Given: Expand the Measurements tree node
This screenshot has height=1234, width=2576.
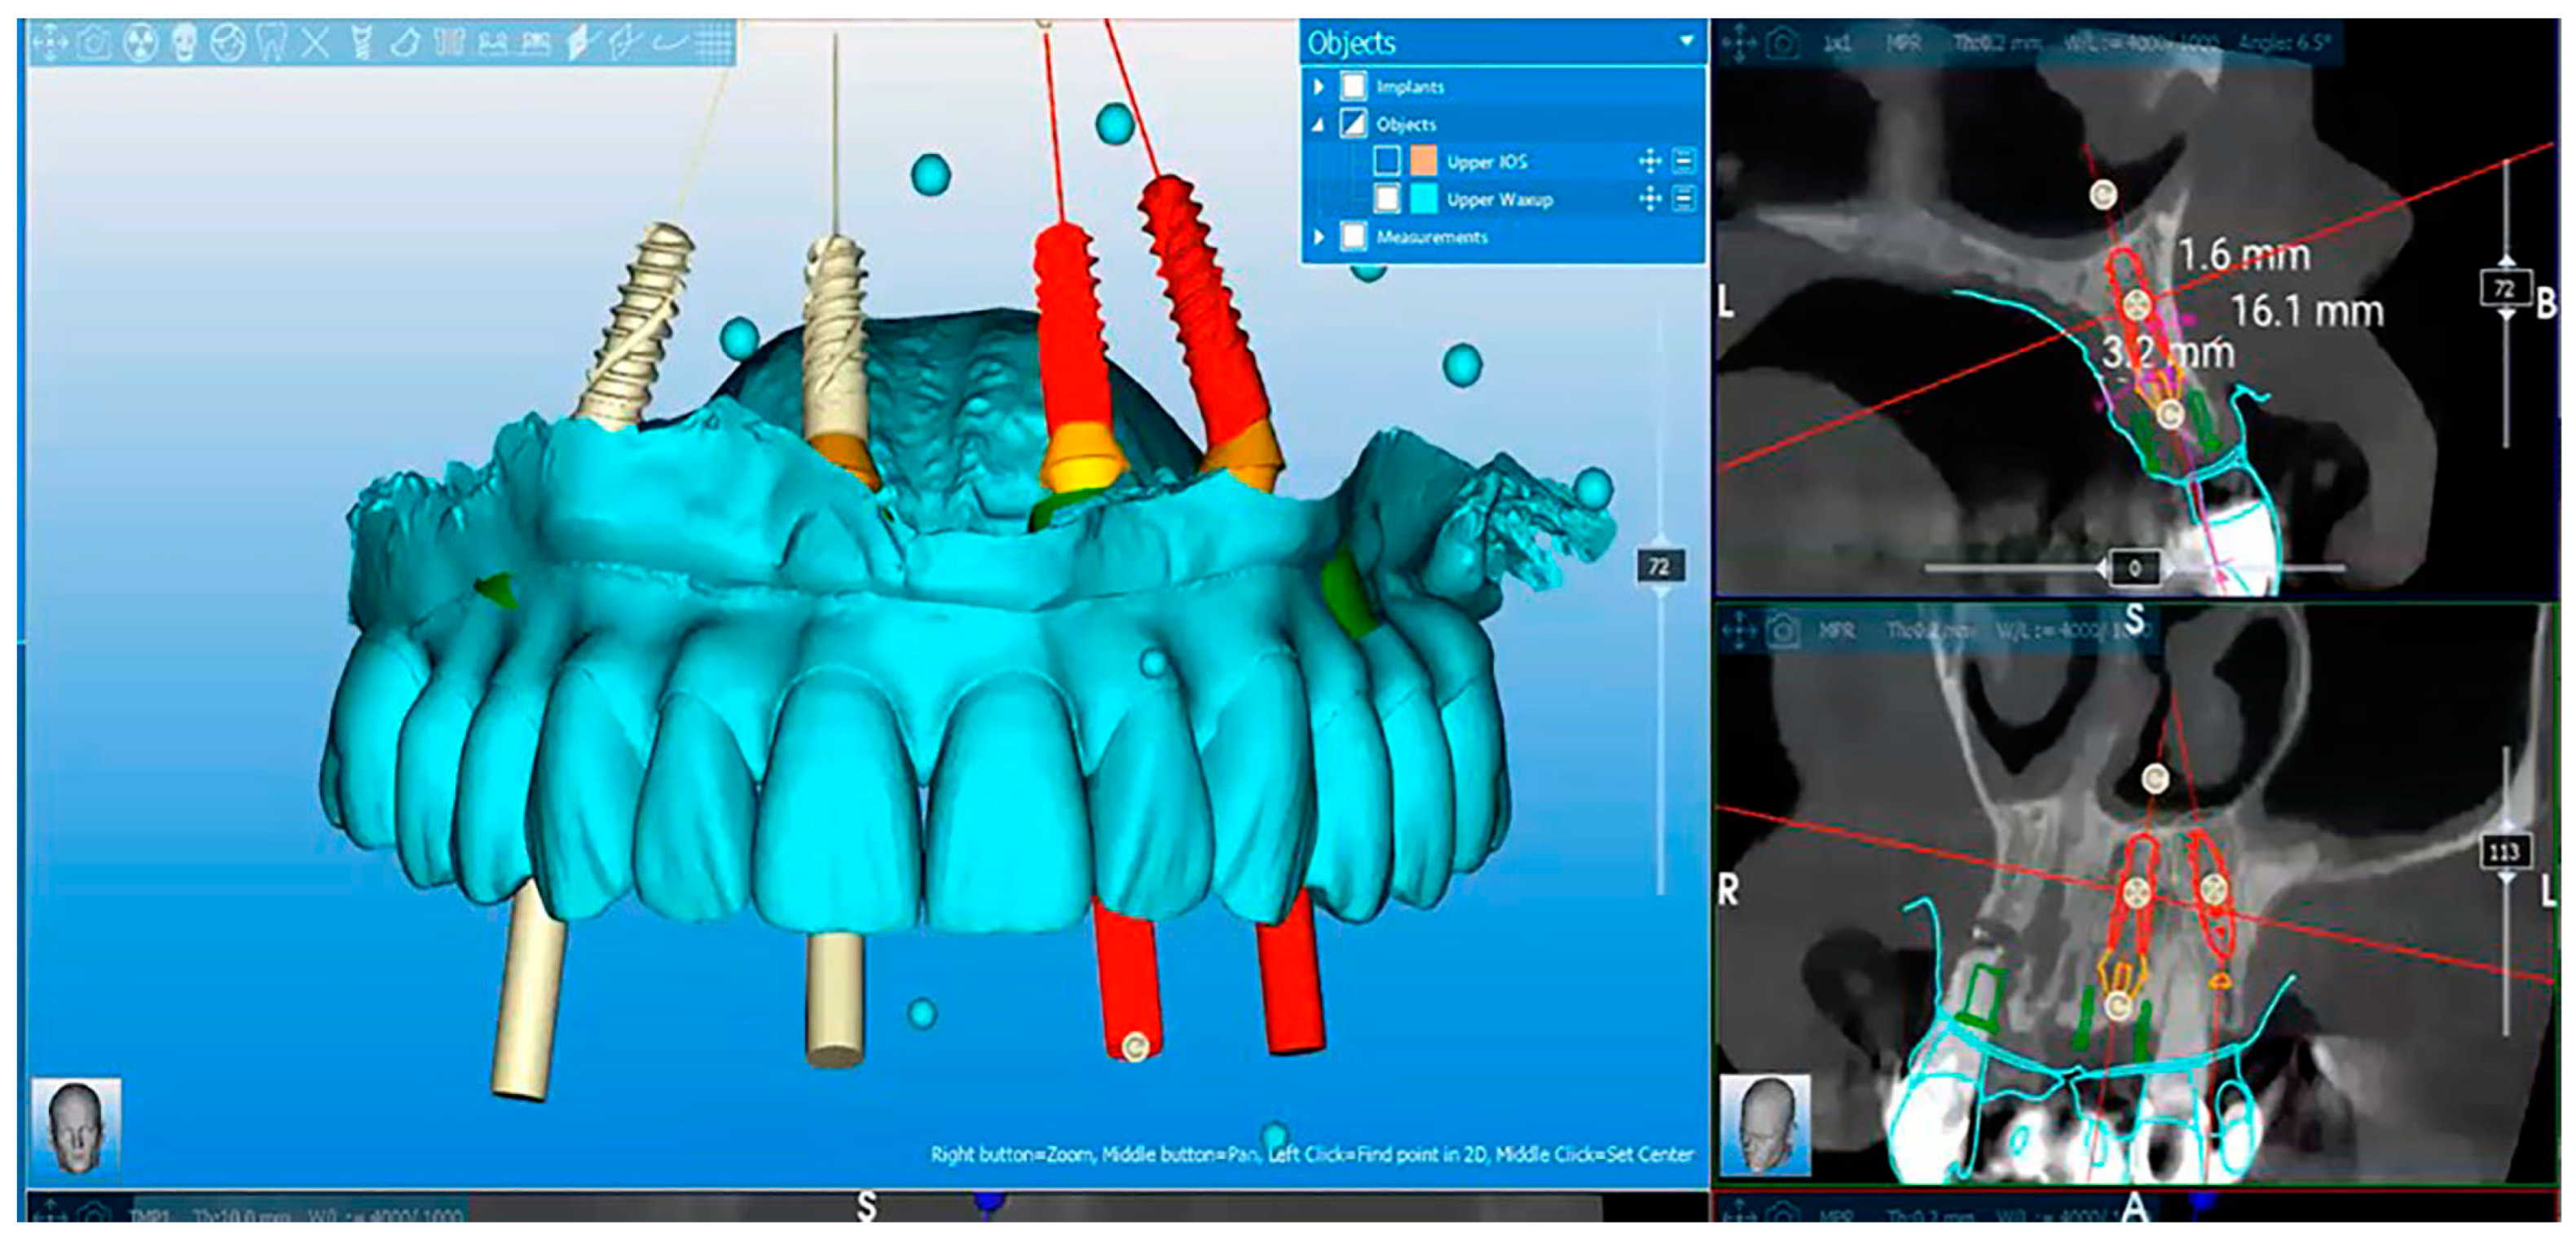Looking at the screenshot, I should pos(1319,237).
